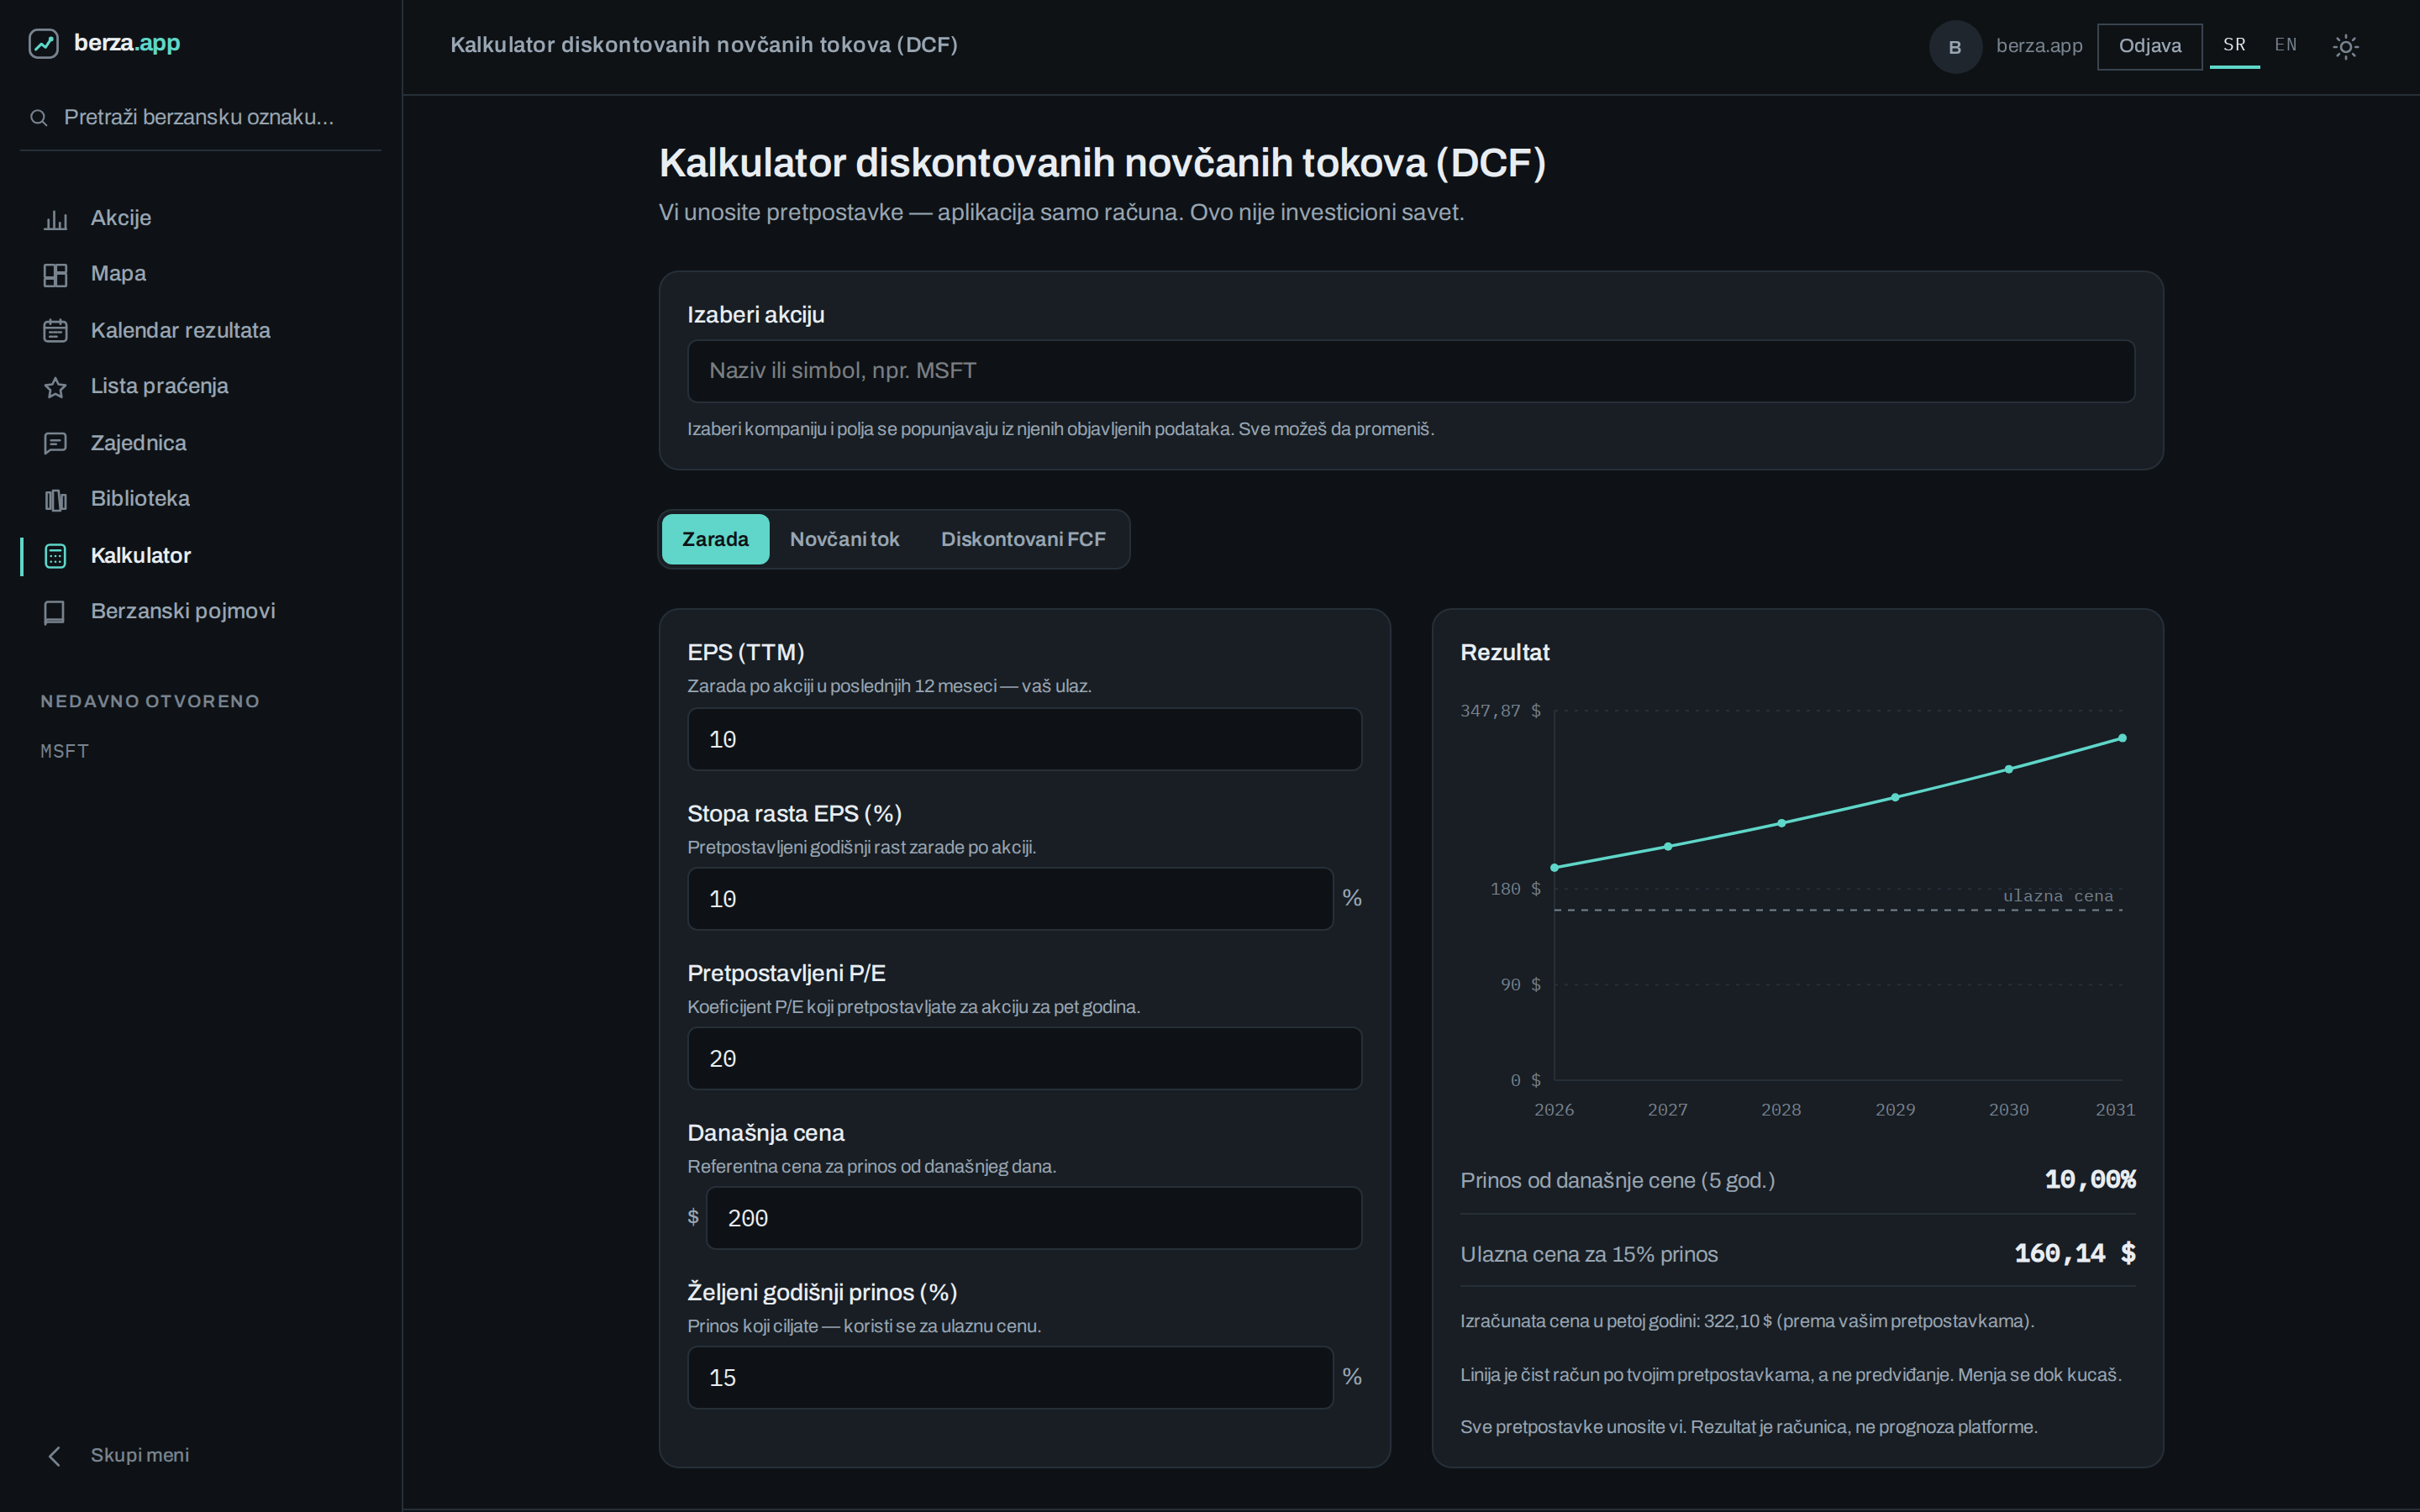Focus the Pretraži berzansku oznaku search field
This screenshot has width=2420, height=1512.
(200, 118)
